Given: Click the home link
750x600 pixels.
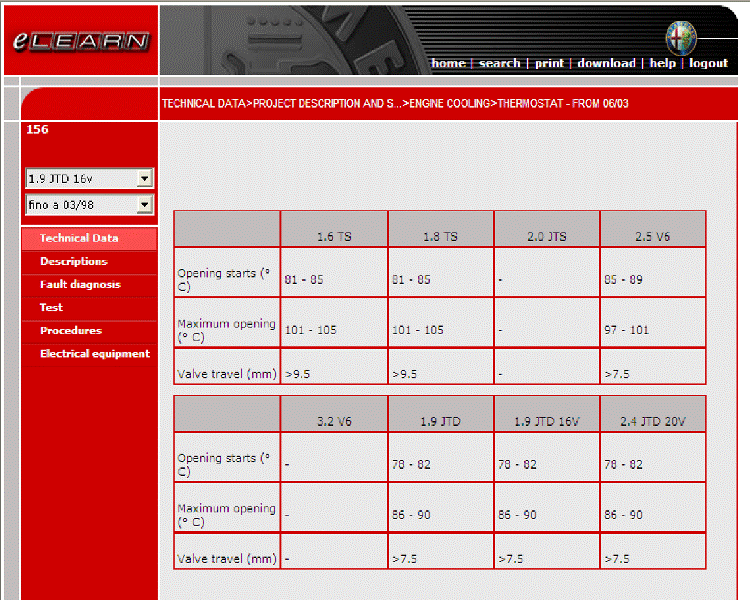Looking at the screenshot, I should (448, 63).
